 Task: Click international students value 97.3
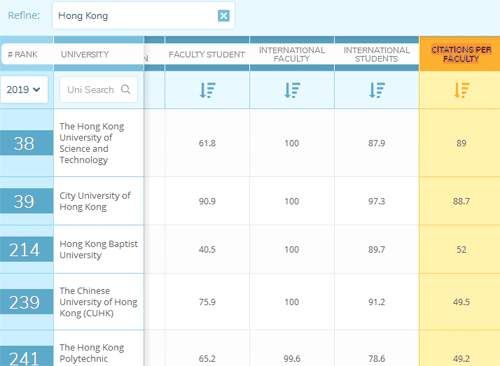click(377, 201)
